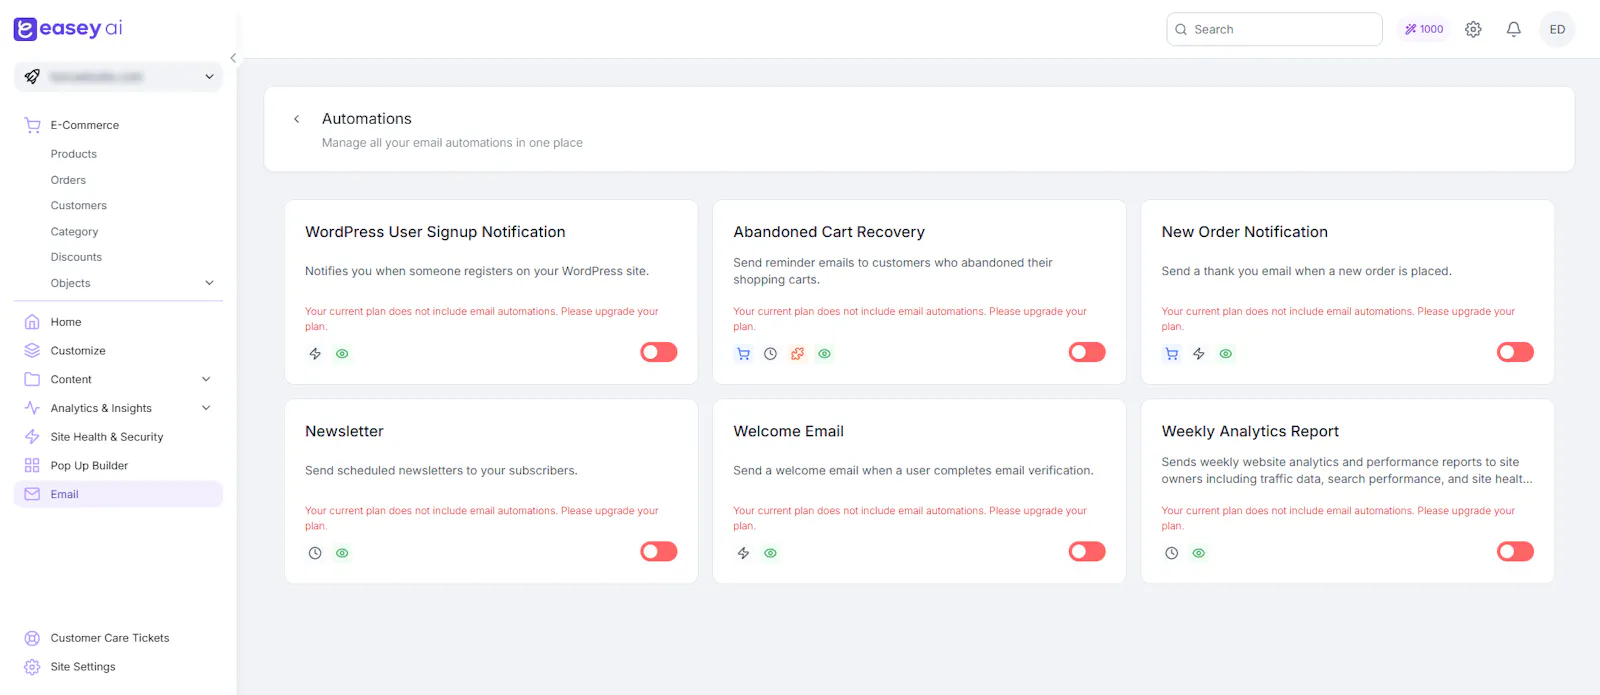Toggle the Welcome Email switch
The height and width of the screenshot is (695, 1600).
(1087, 551)
